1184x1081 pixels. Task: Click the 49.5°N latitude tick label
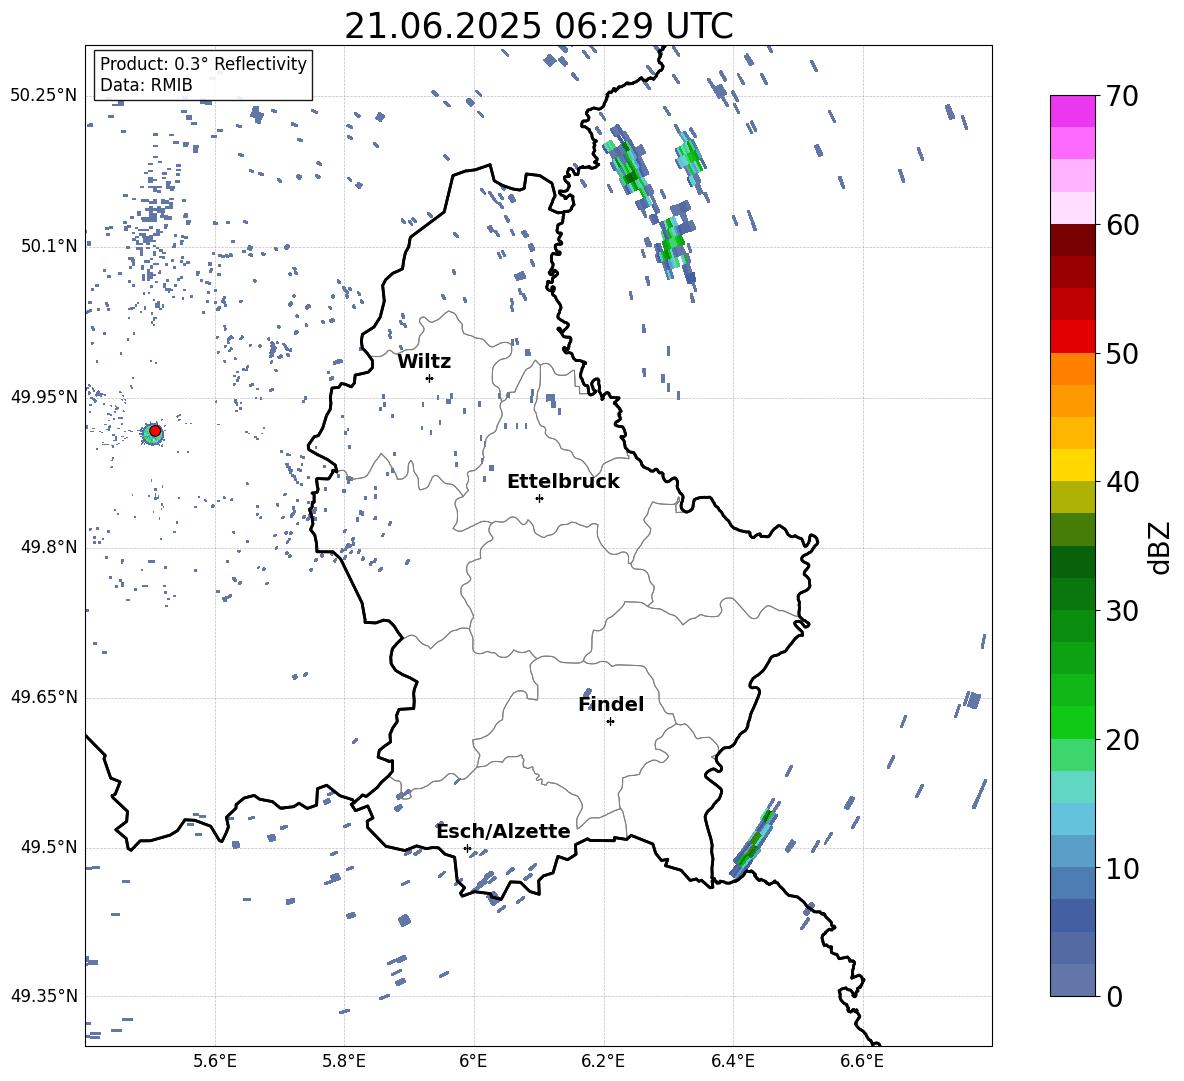(49, 847)
